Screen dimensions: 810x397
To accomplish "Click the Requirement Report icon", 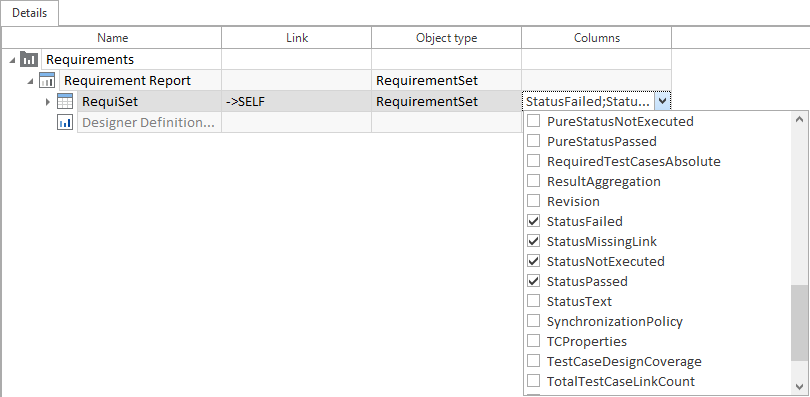I will [x=47, y=81].
